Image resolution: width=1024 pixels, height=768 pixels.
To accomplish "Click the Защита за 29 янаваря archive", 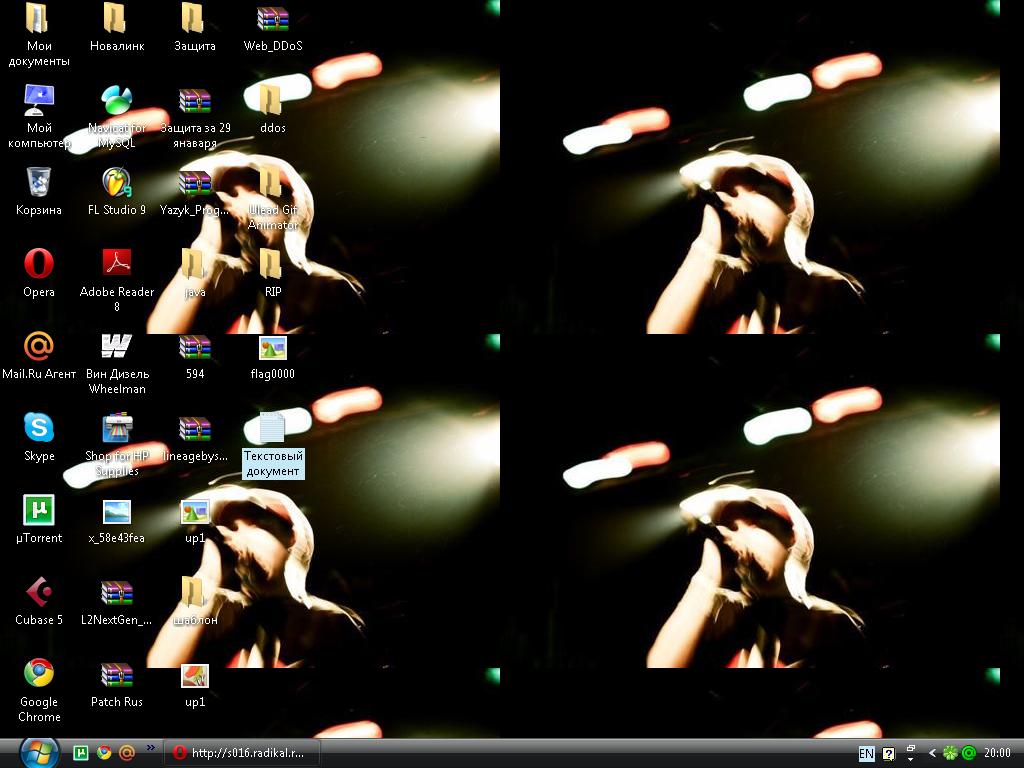I will coord(195,101).
